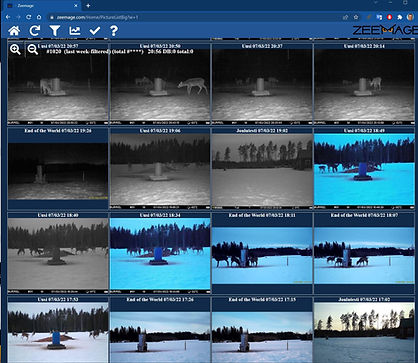Open the End of the World 17:15 thumbnail

pos(262,337)
